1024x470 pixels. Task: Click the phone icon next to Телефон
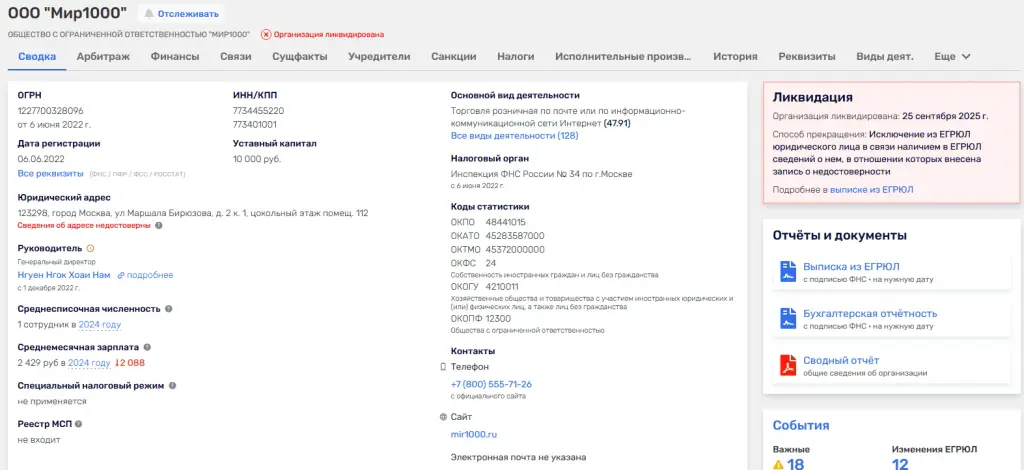[x=443, y=367]
